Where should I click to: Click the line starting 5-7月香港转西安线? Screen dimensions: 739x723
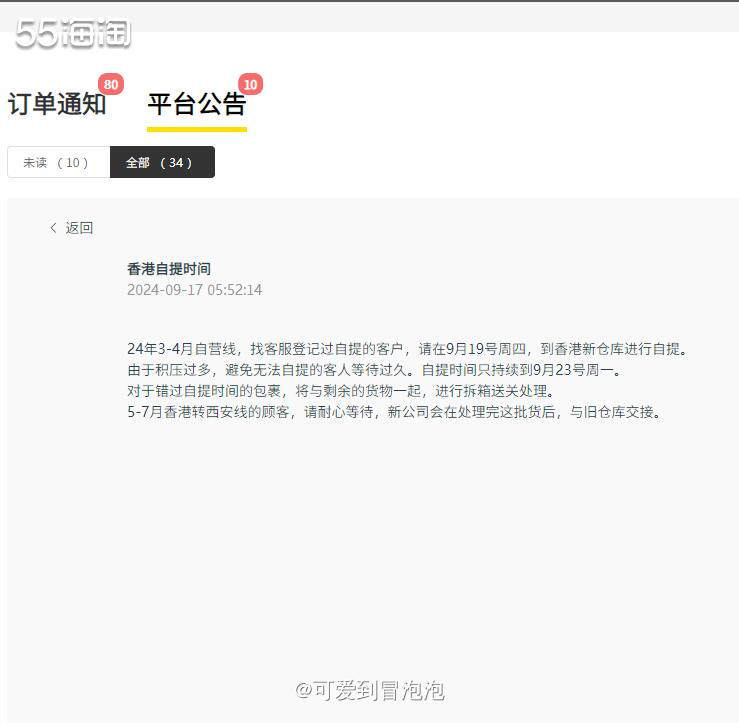395,412
